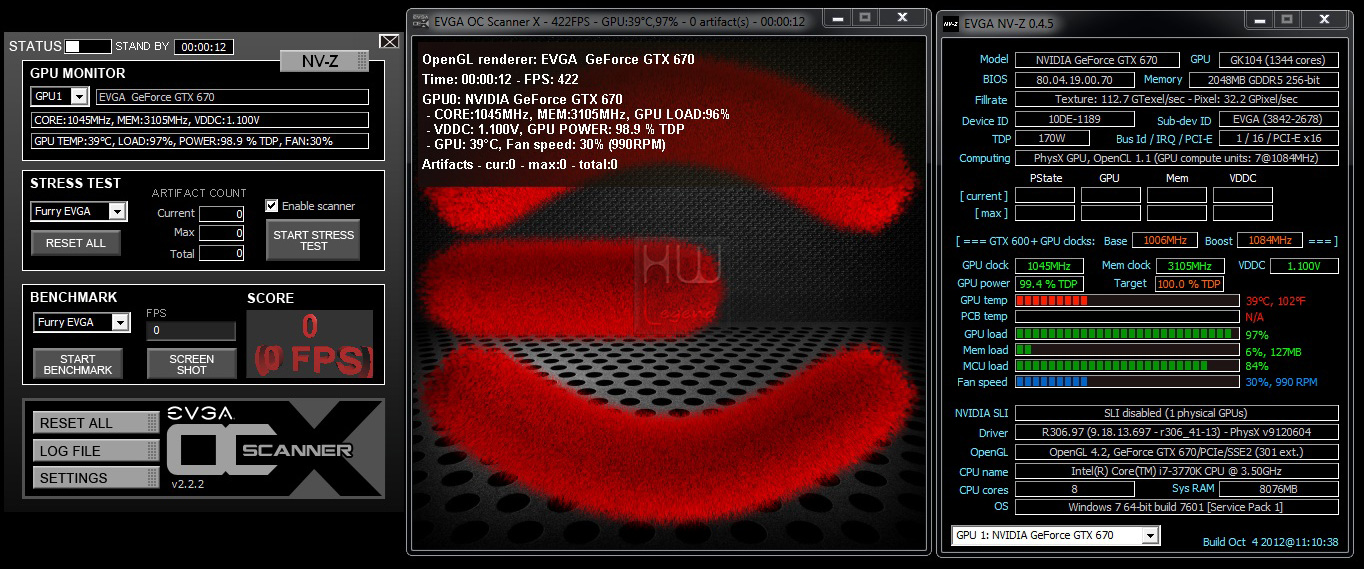Click the elapsed time 00:00:12 field
Image resolution: width=1364 pixels, height=569 pixels.
[x=204, y=47]
